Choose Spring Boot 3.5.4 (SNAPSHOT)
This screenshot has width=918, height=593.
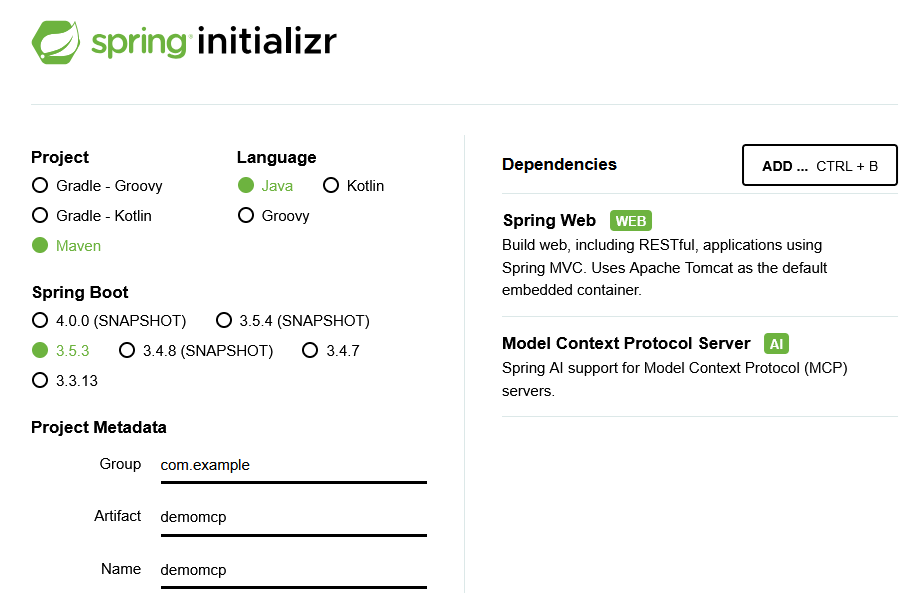click(x=224, y=320)
